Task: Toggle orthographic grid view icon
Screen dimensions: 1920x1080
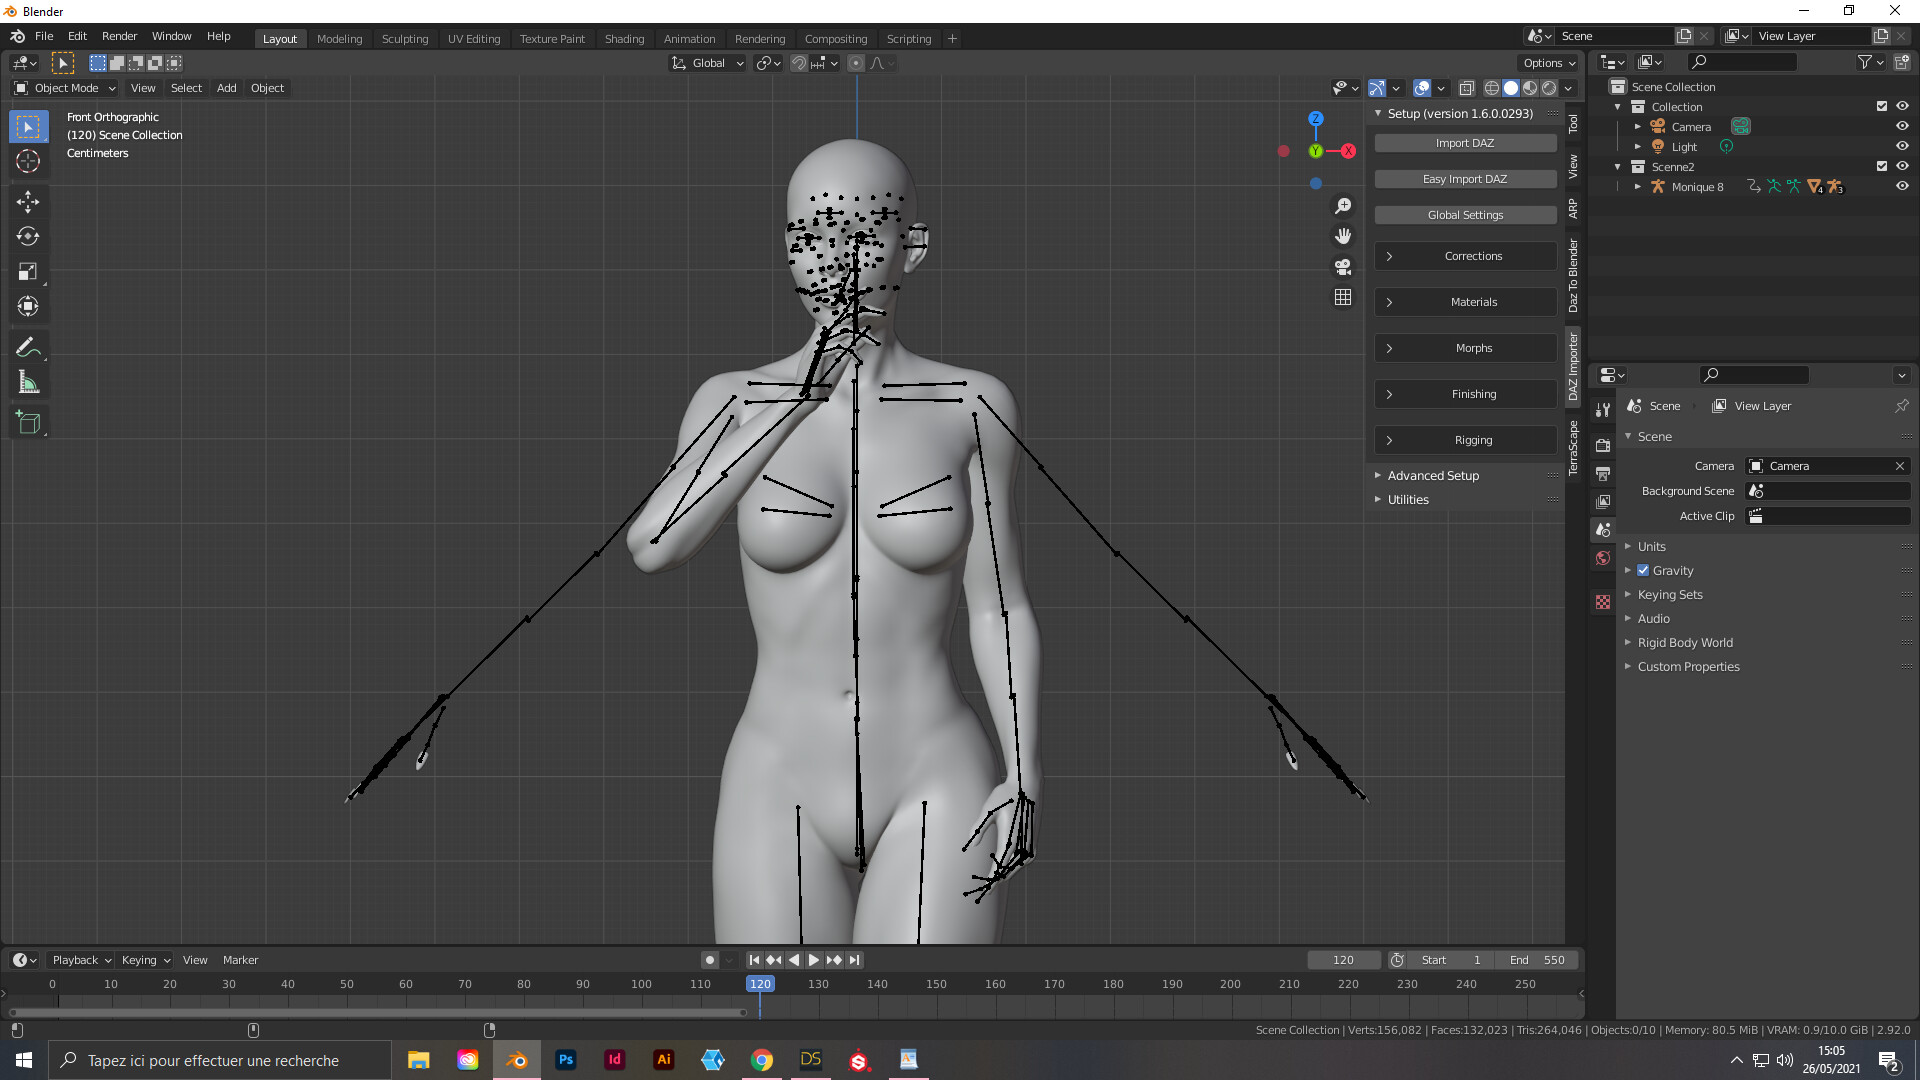Action: point(1343,298)
